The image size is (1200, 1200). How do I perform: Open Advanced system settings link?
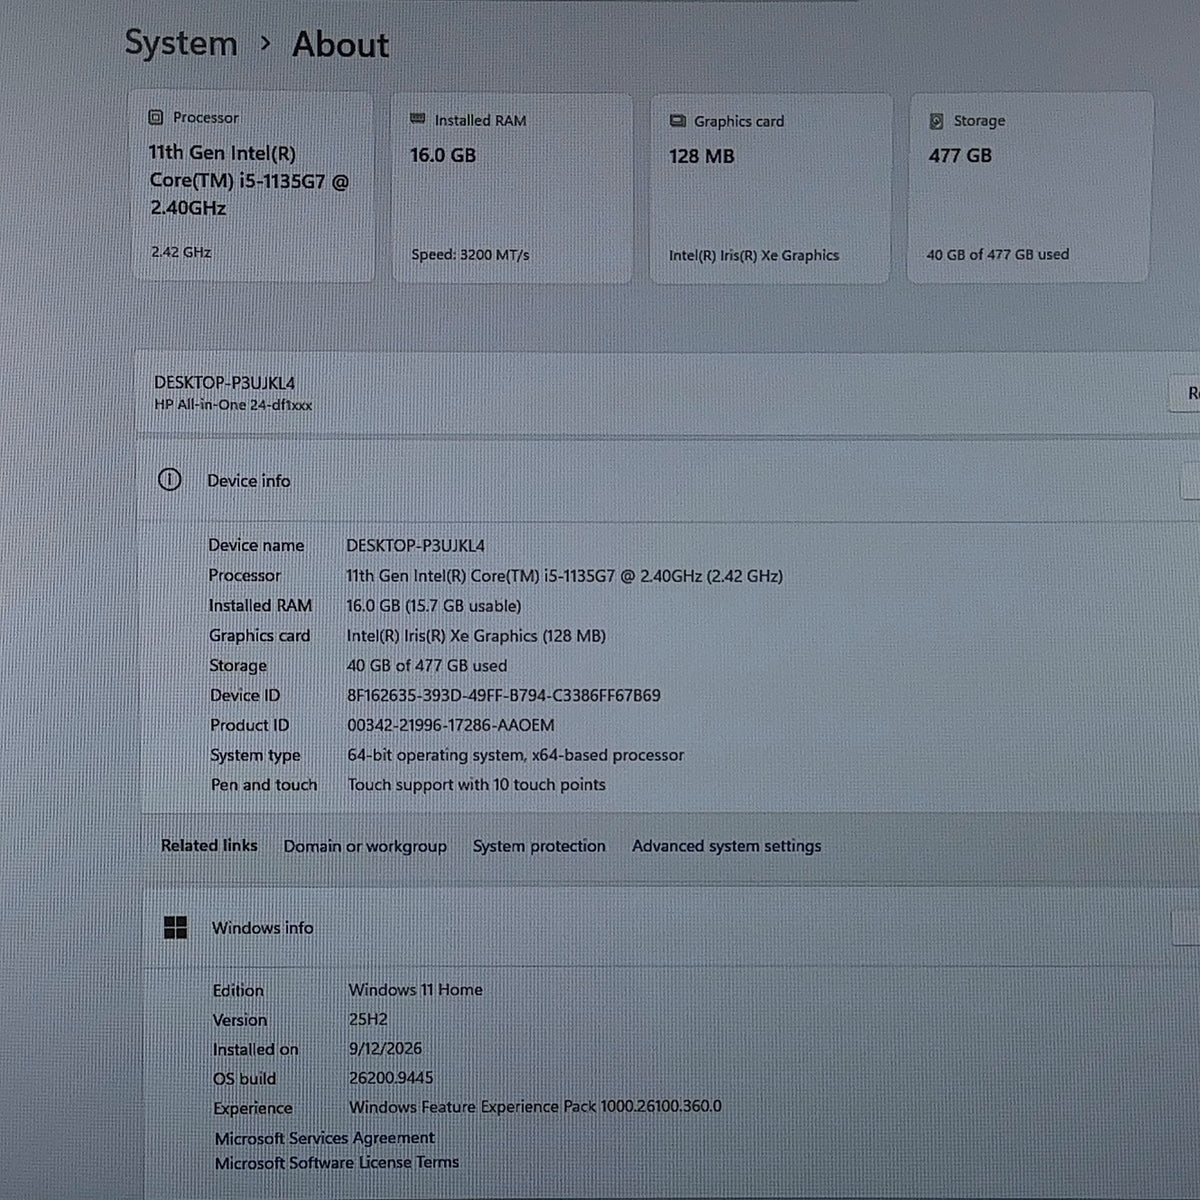tap(727, 846)
